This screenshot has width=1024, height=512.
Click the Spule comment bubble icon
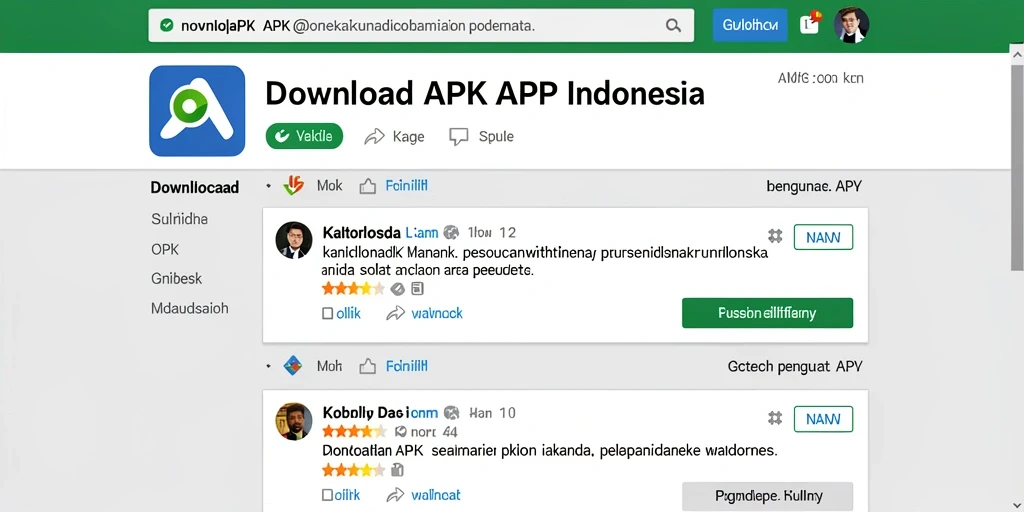[x=459, y=136]
